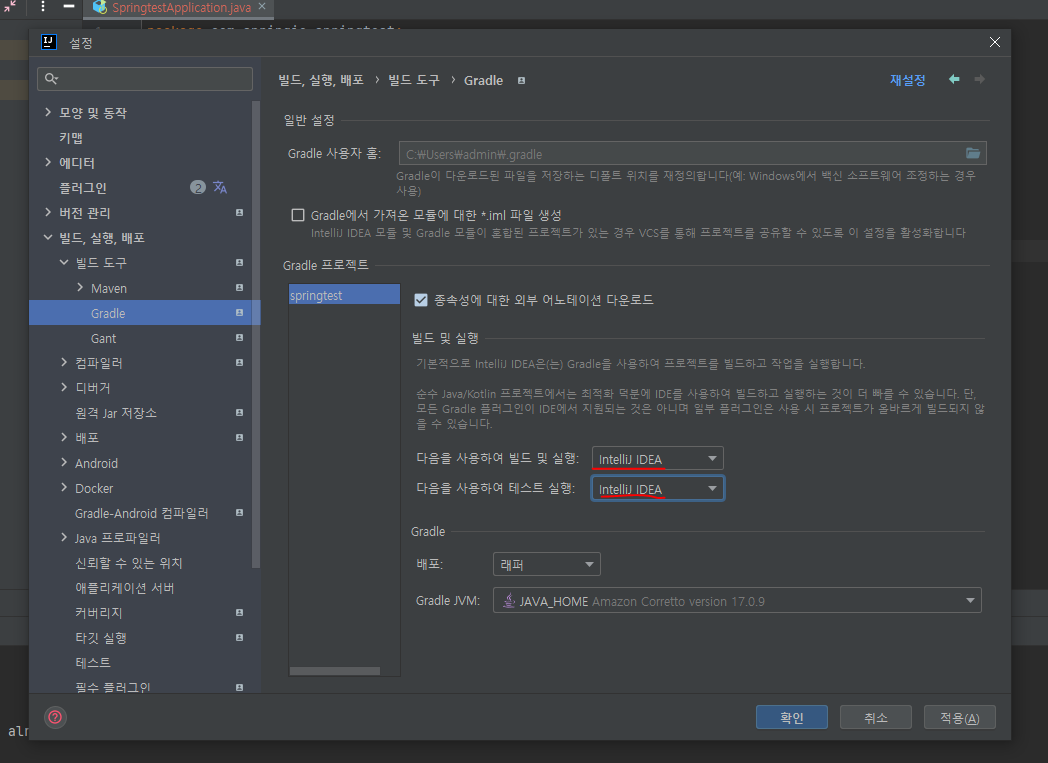Close the SpringtestApplication.java editor tab
The height and width of the screenshot is (763, 1048).
(x=261, y=7)
